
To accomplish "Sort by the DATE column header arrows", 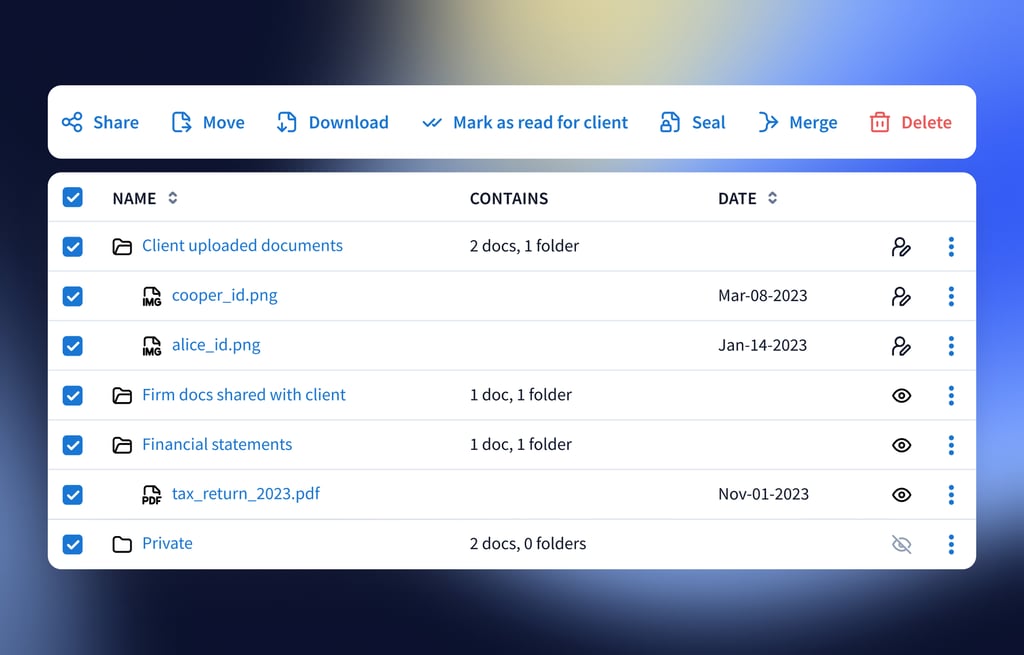I will pos(772,198).
